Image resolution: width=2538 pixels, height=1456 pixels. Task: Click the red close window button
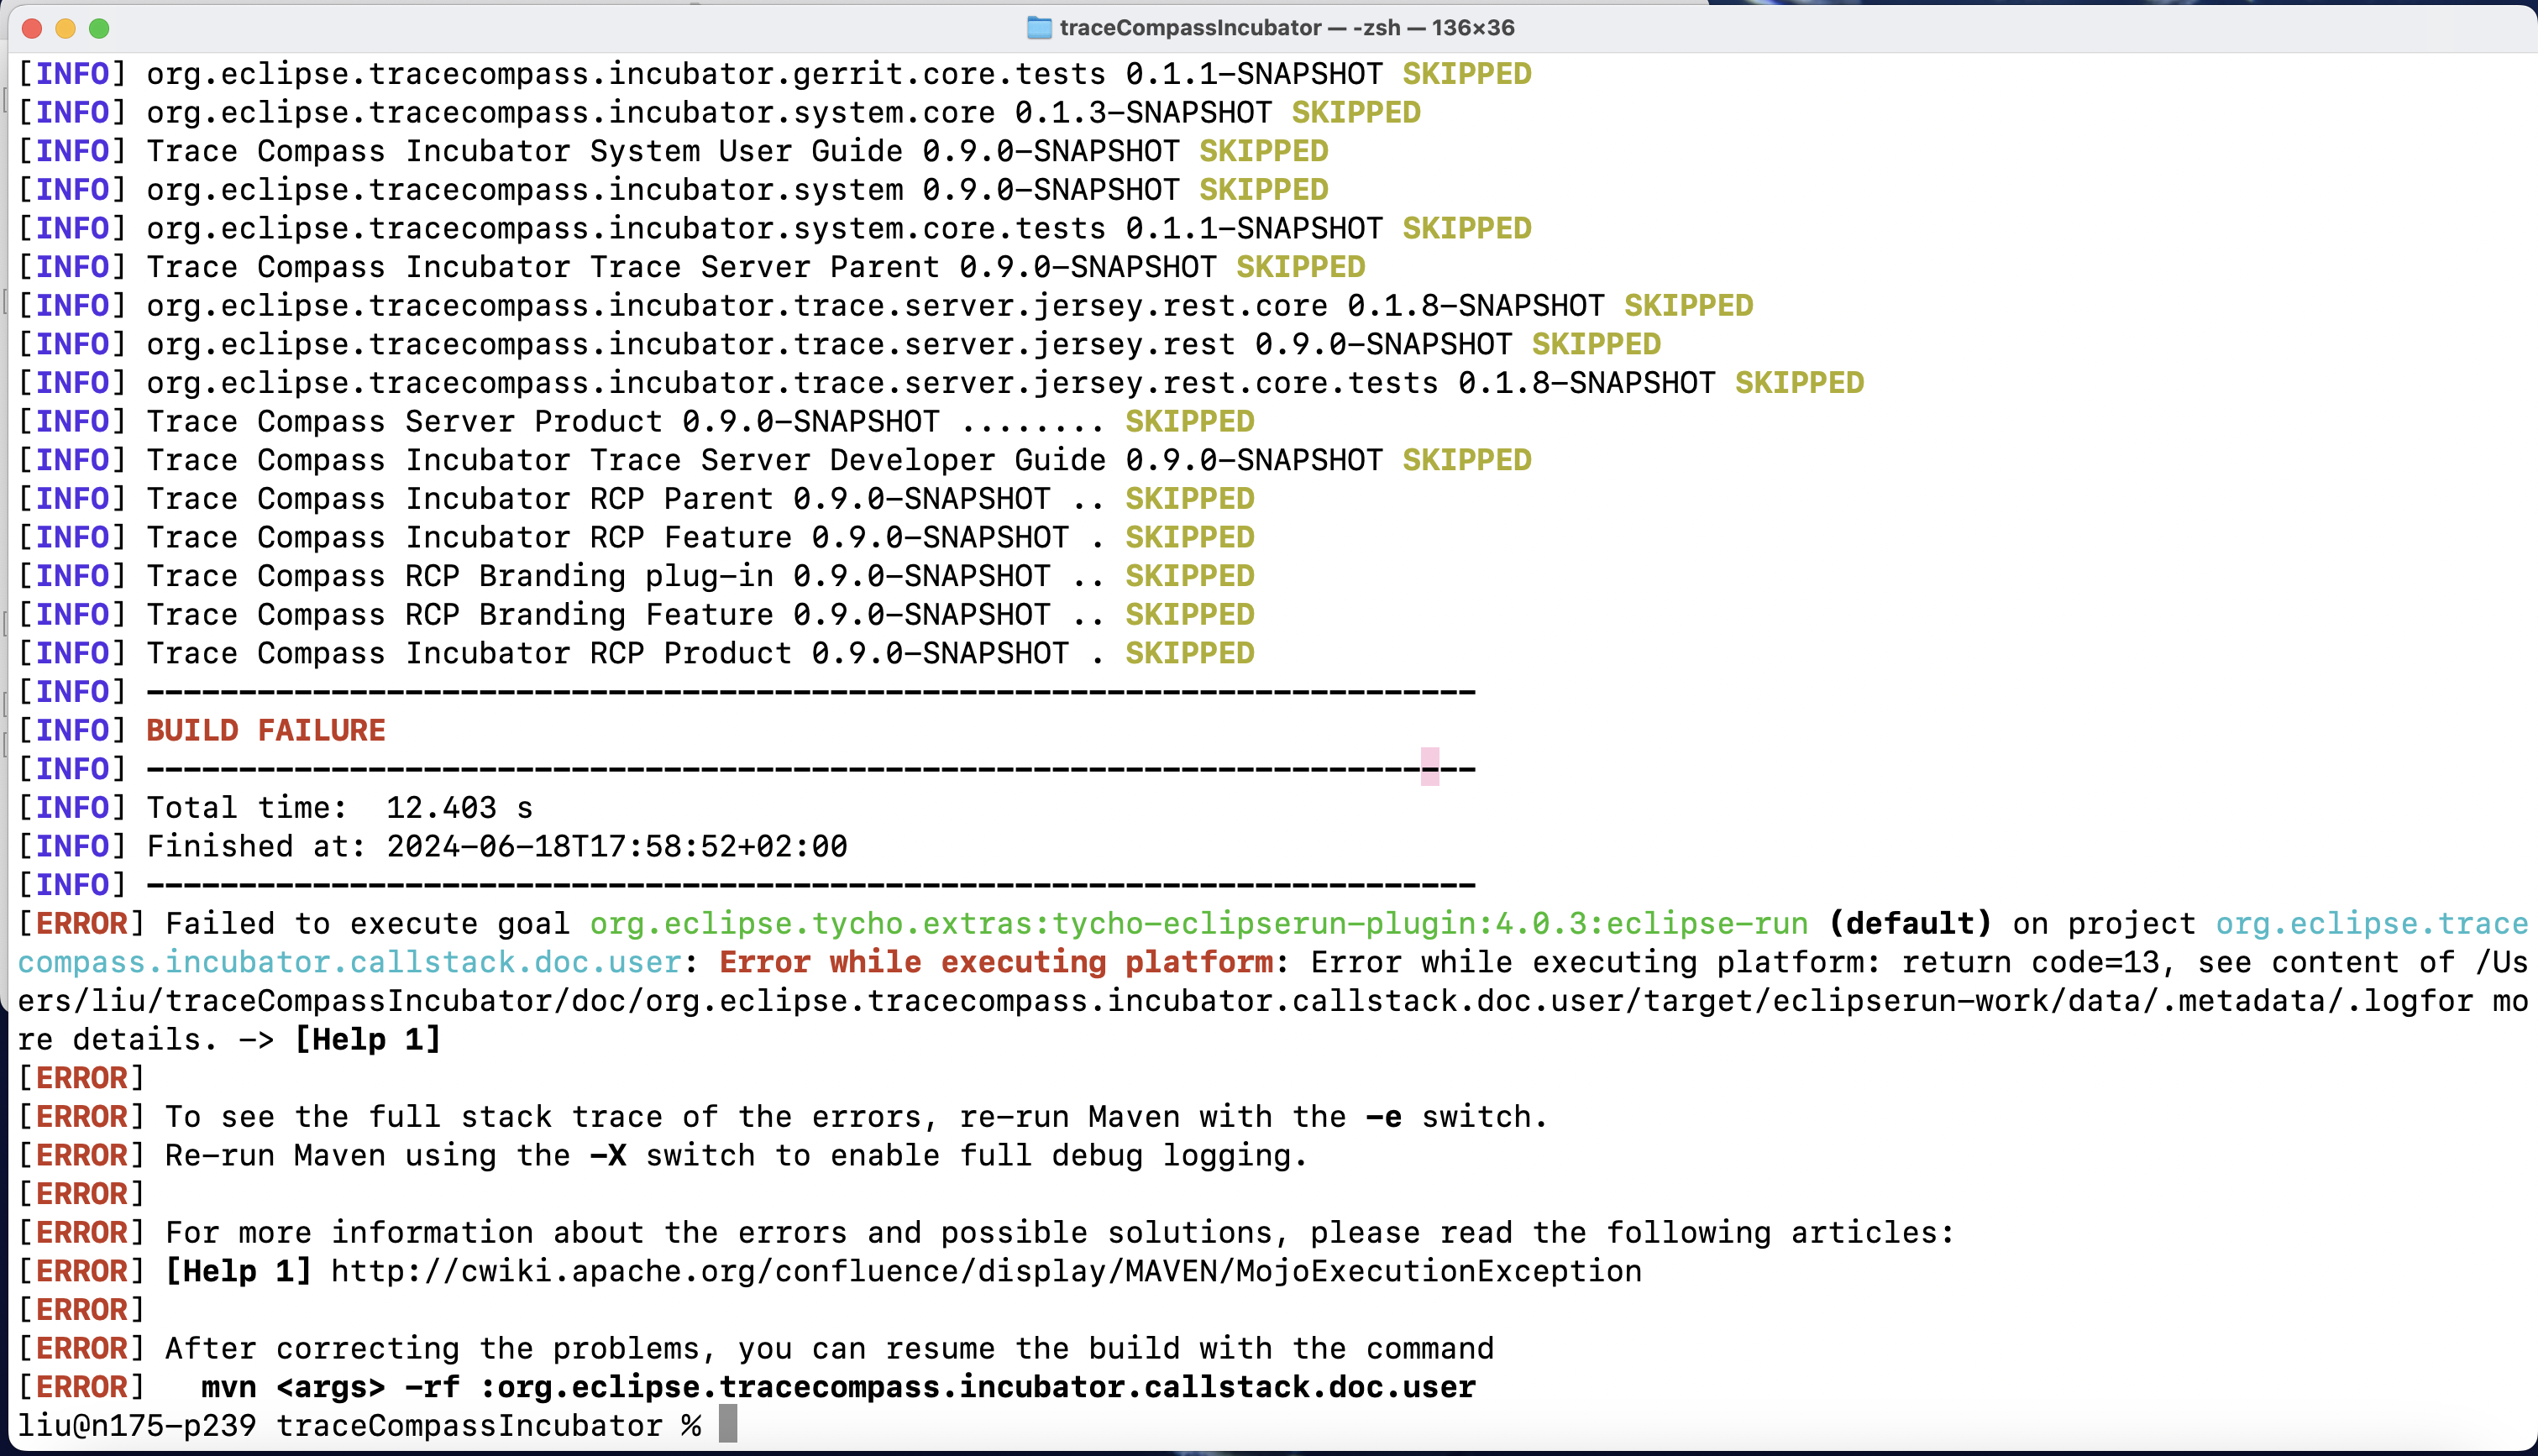(x=32, y=28)
